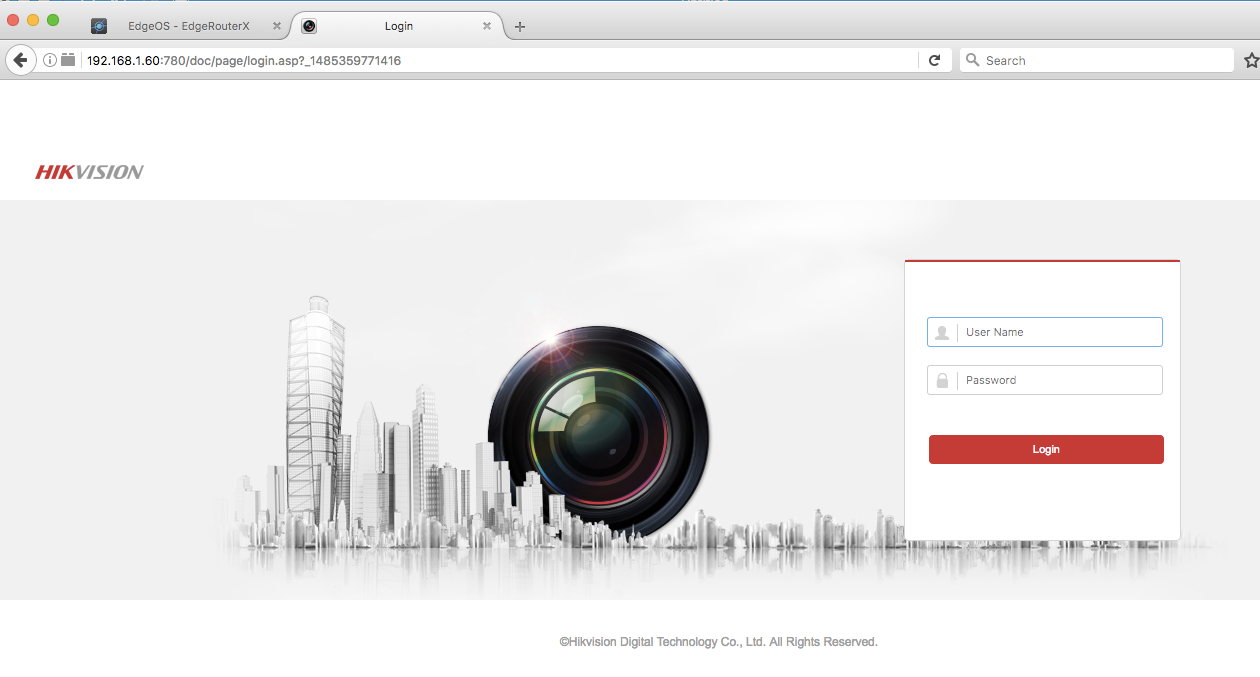Click the Hikvision logo
1260x677 pixels.
[x=89, y=172]
